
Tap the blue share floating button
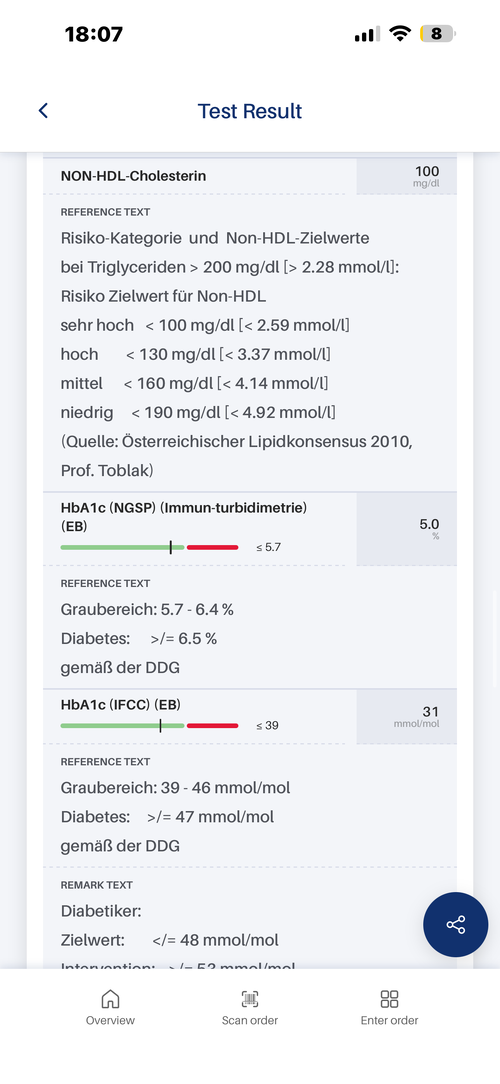456,924
